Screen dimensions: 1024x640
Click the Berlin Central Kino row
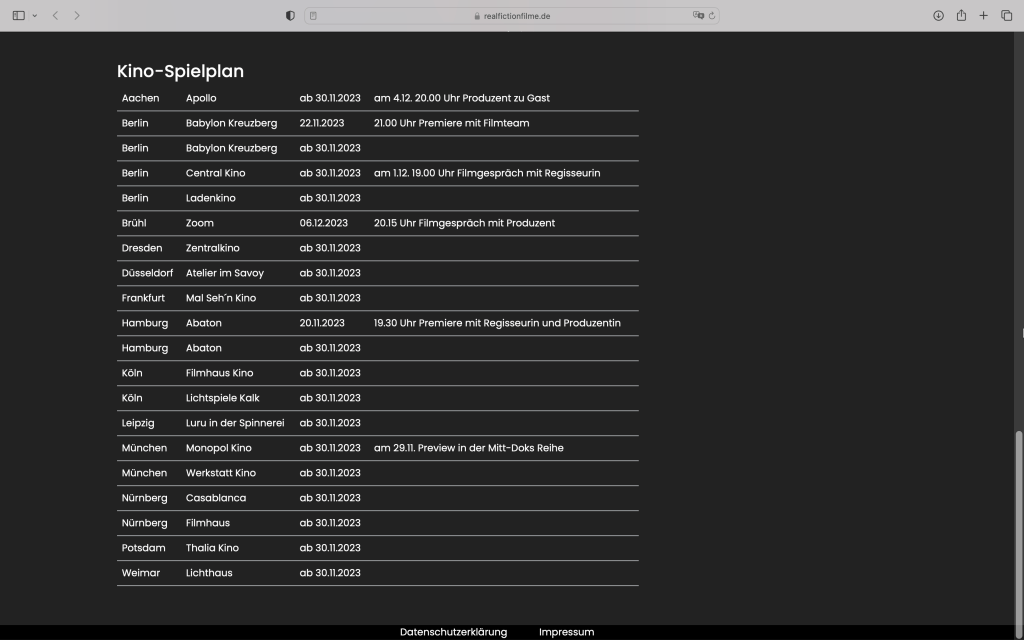(215, 173)
